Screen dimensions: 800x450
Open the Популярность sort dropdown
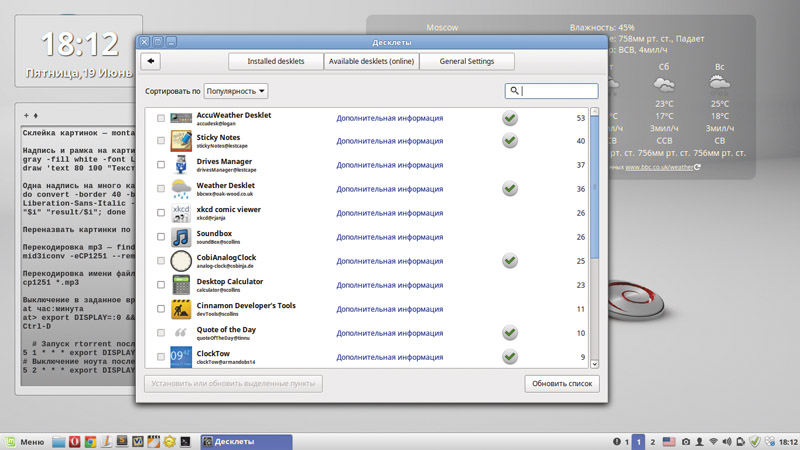(x=236, y=91)
